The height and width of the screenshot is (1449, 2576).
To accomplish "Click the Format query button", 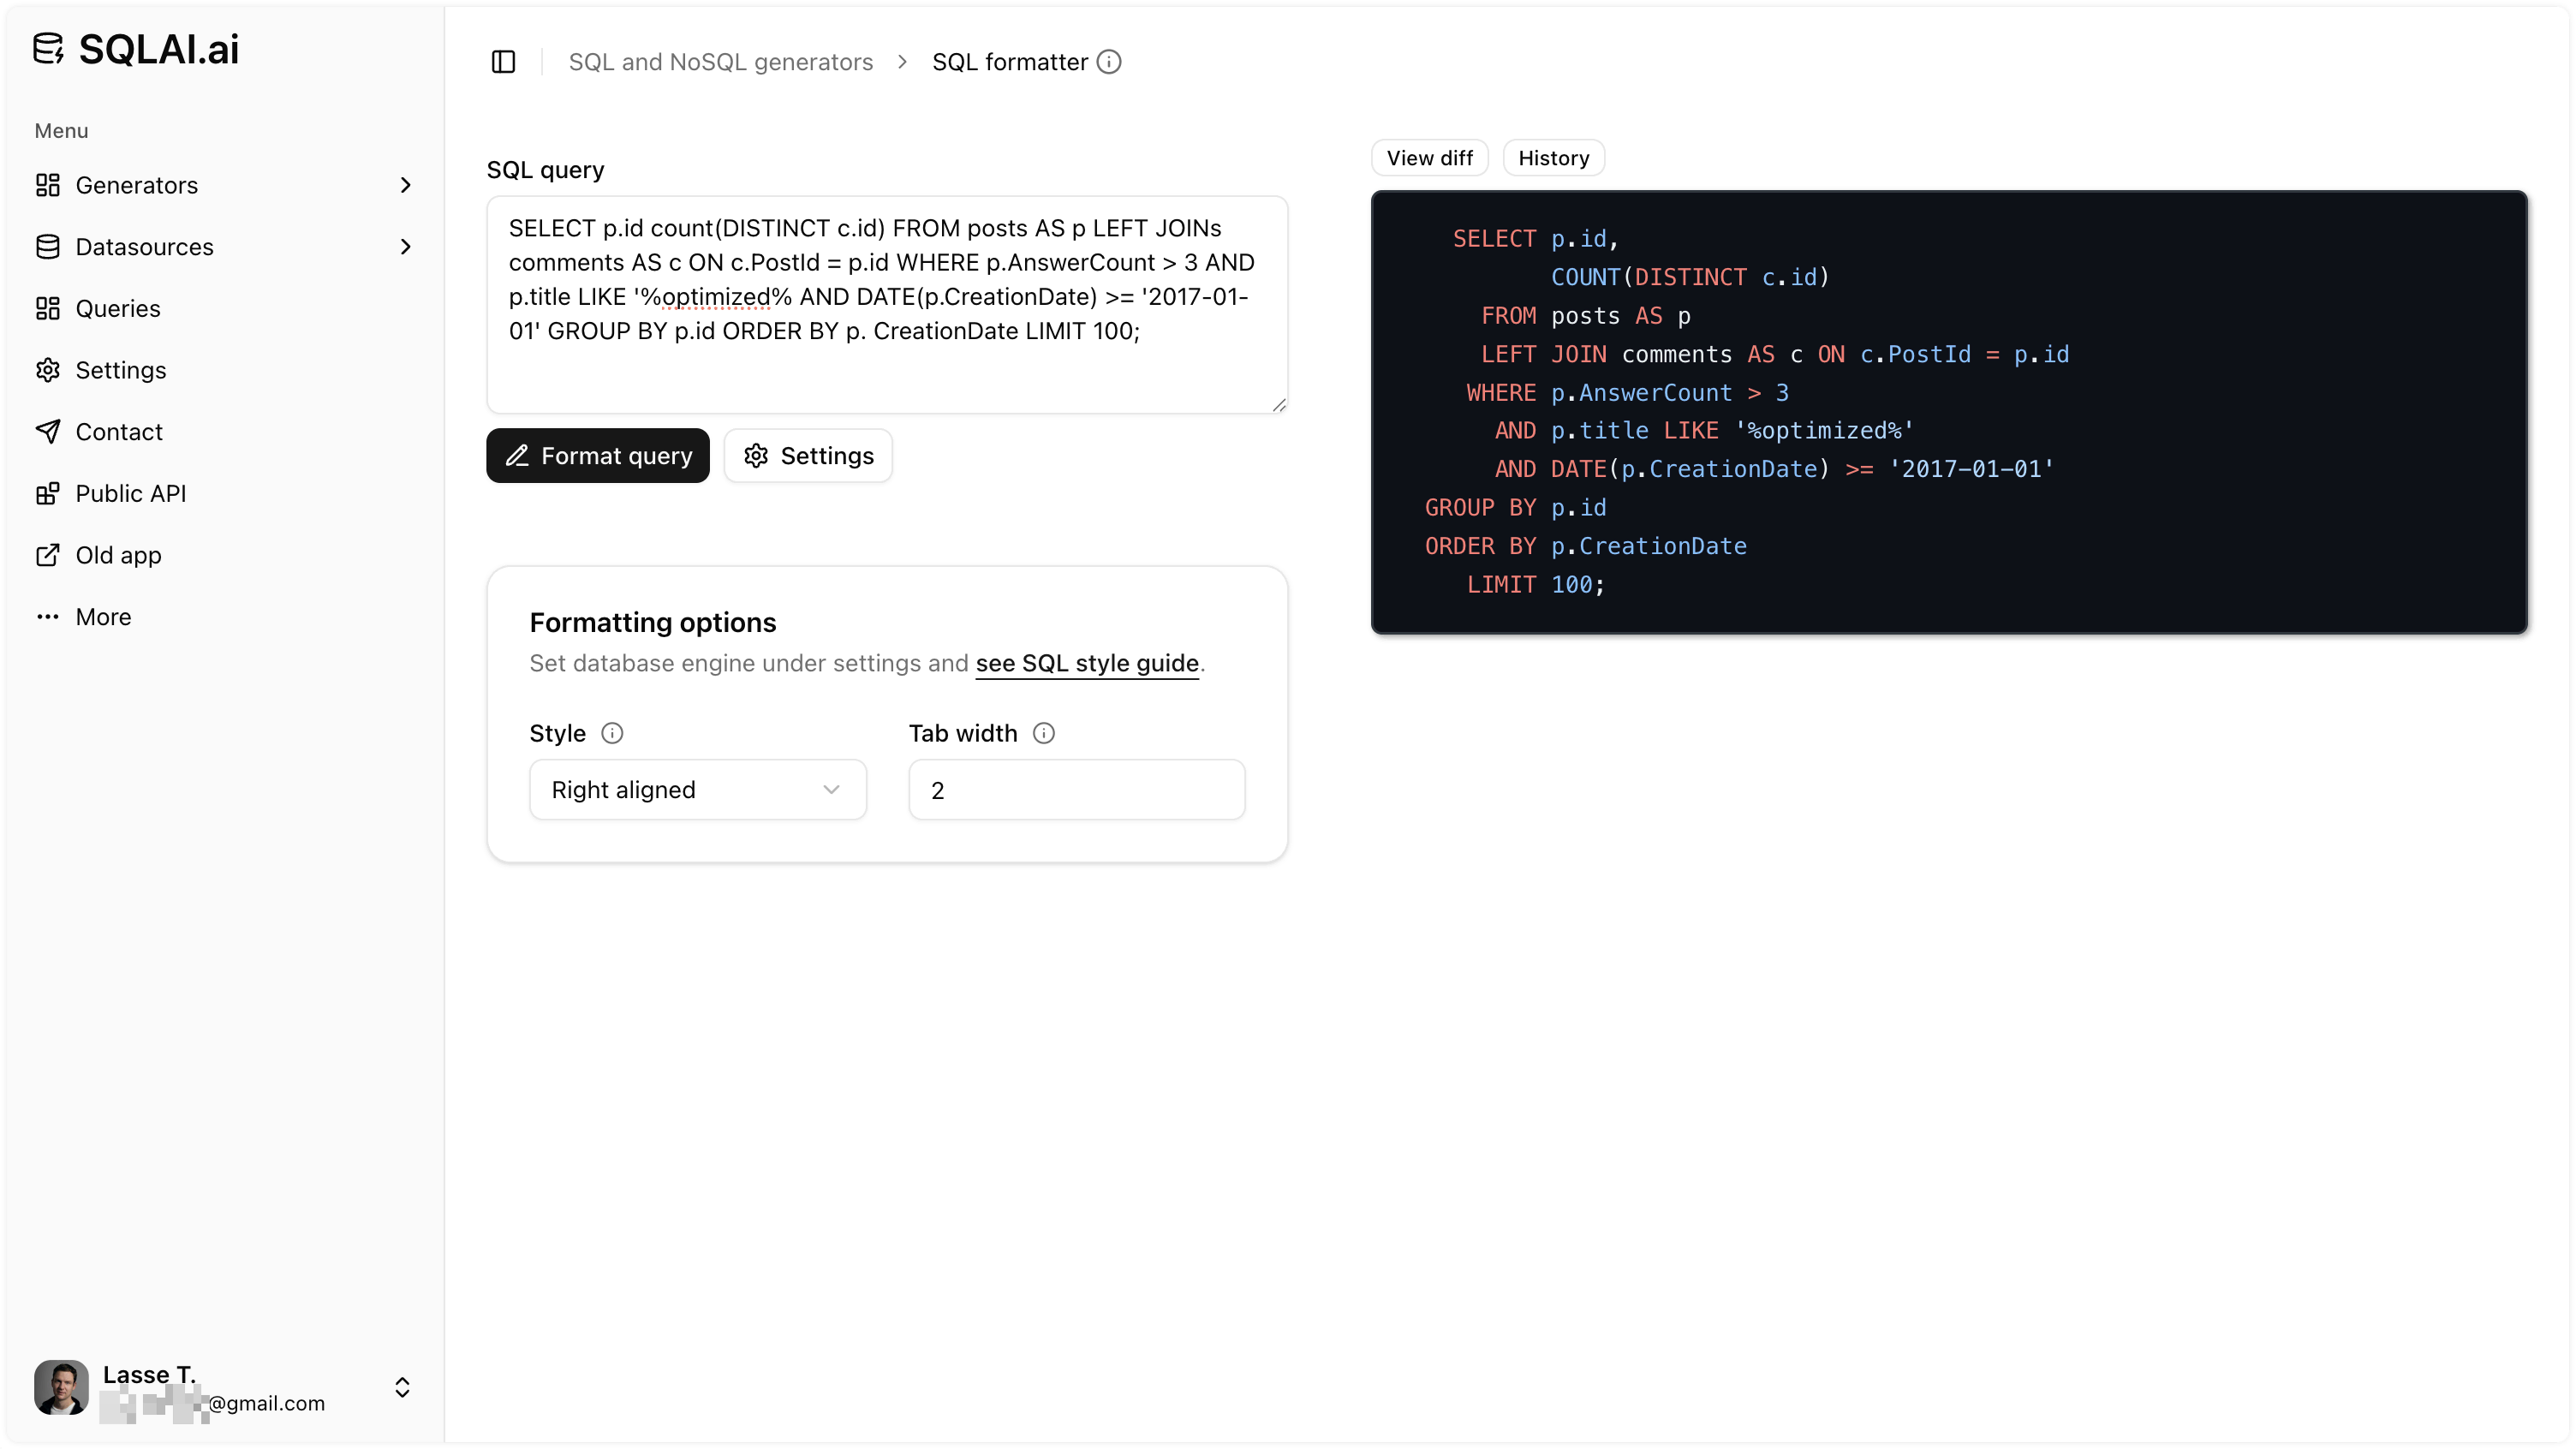I will 597,455.
